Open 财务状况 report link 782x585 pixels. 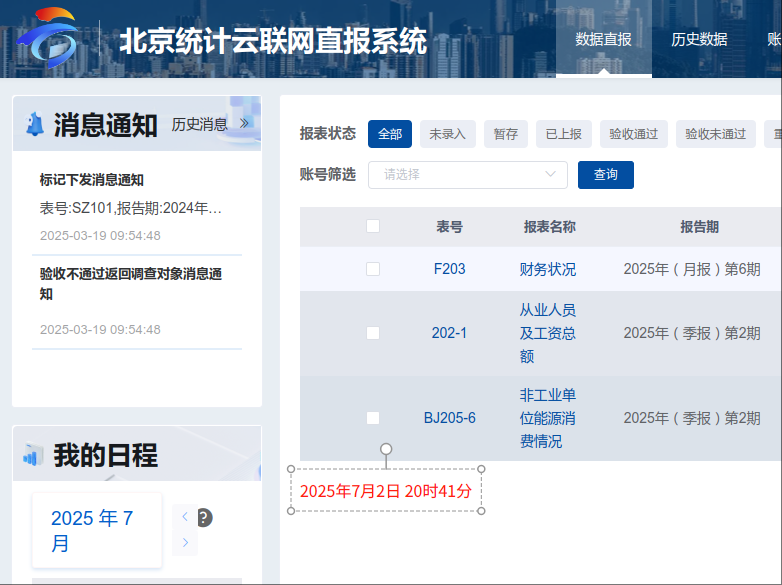pos(548,269)
